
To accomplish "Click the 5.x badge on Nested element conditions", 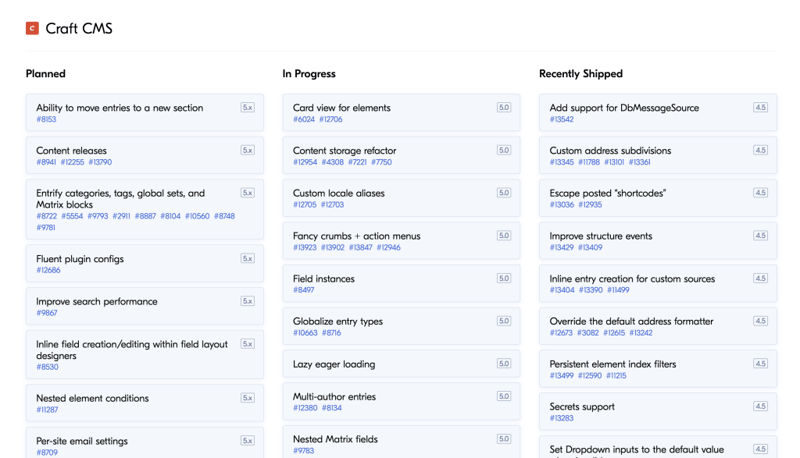I will click(247, 397).
